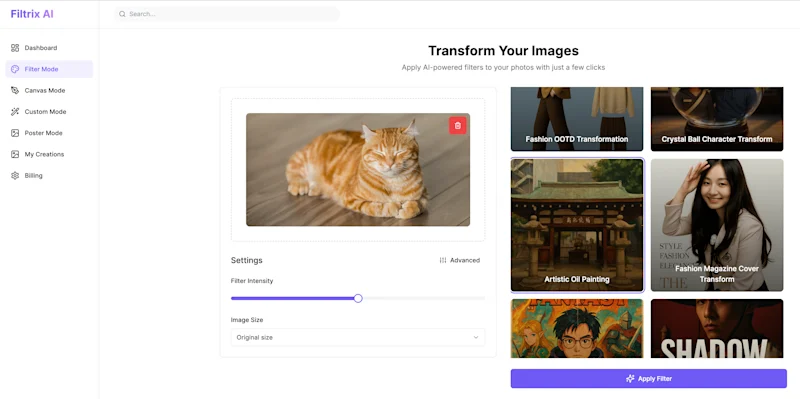Click the My Creations image icon

tap(15, 154)
